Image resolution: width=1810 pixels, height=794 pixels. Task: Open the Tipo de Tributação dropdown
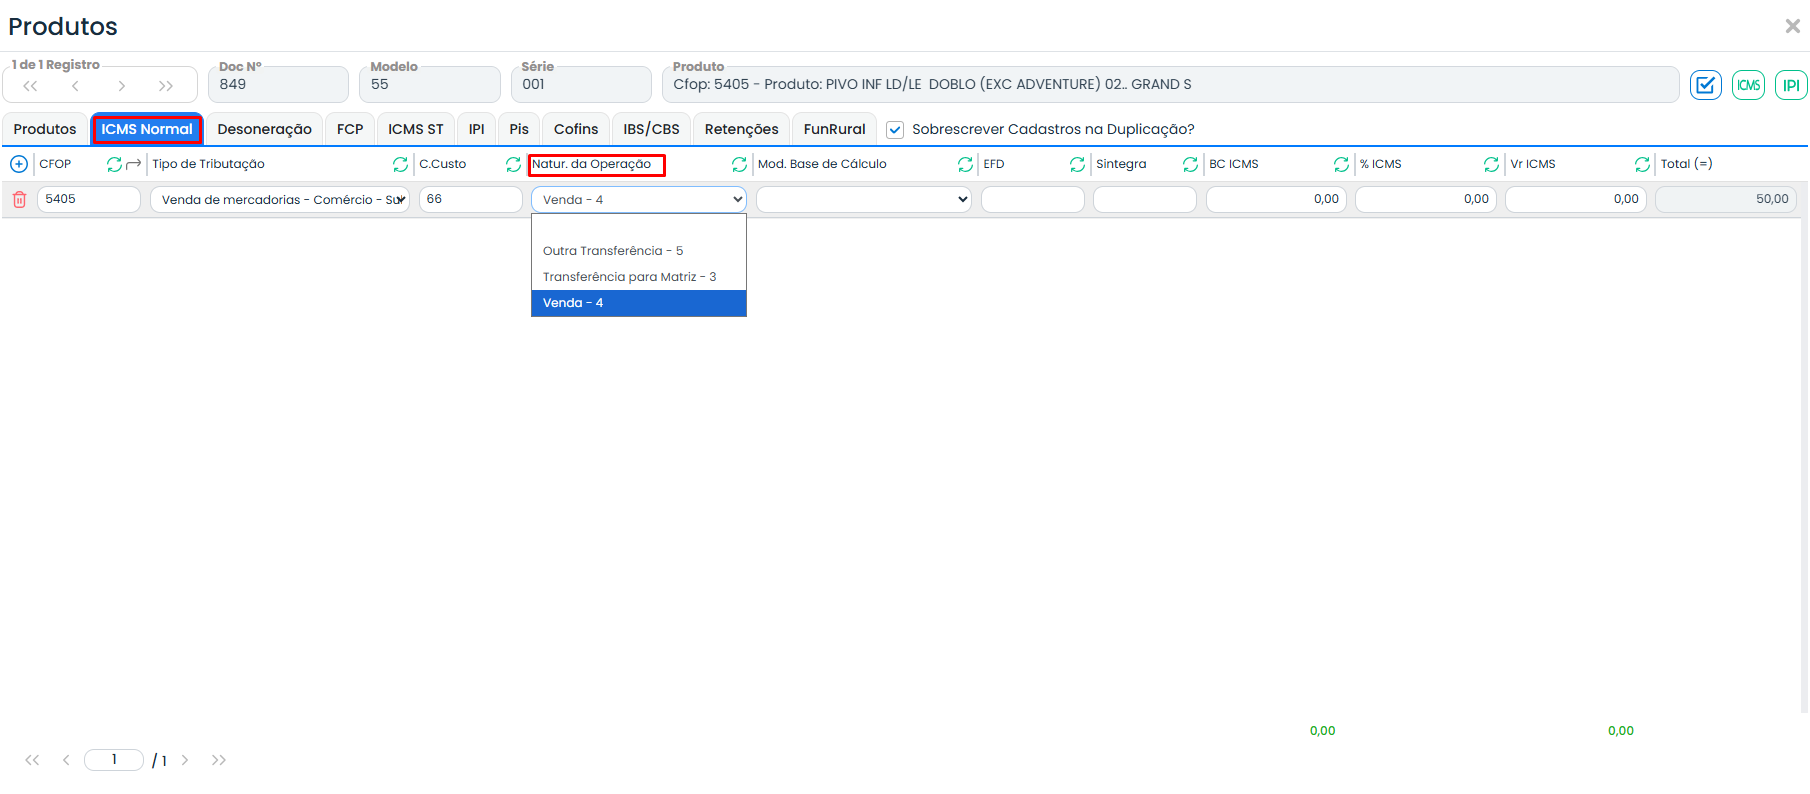click(280, 200)
